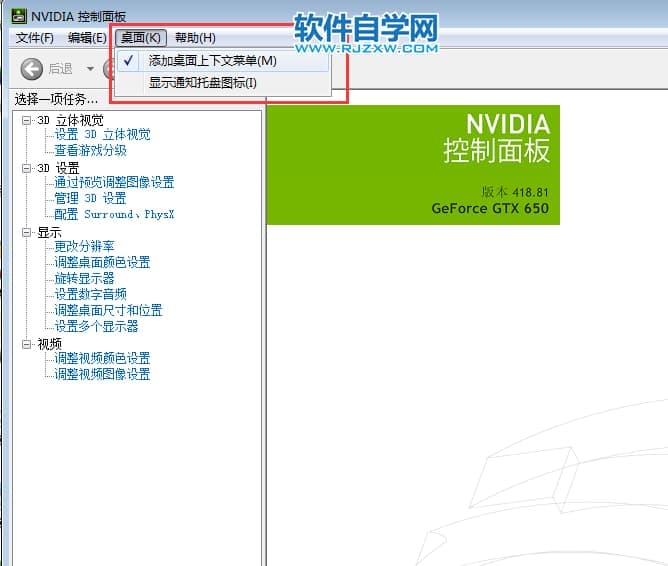Open the 文件(F) menu
Viewport: 668px width, 566px height.
click(x=35, y=38)
